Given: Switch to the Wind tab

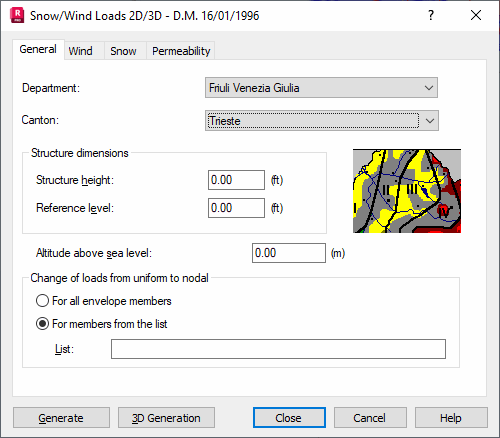Looking at the screenshot, I should click(x=80, y=51).
